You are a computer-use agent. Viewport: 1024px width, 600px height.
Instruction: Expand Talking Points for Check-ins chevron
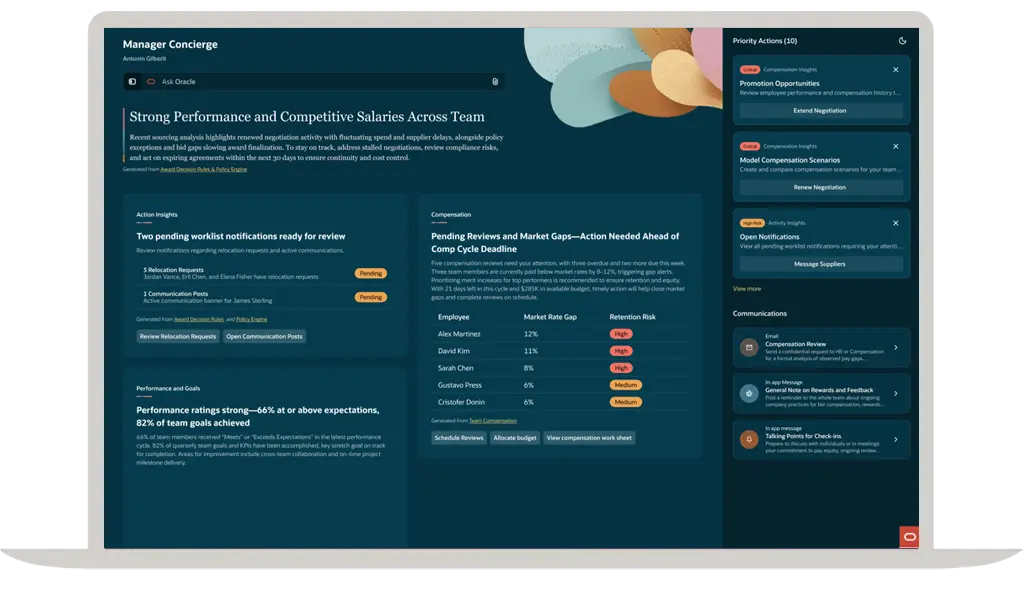[896, 439]
